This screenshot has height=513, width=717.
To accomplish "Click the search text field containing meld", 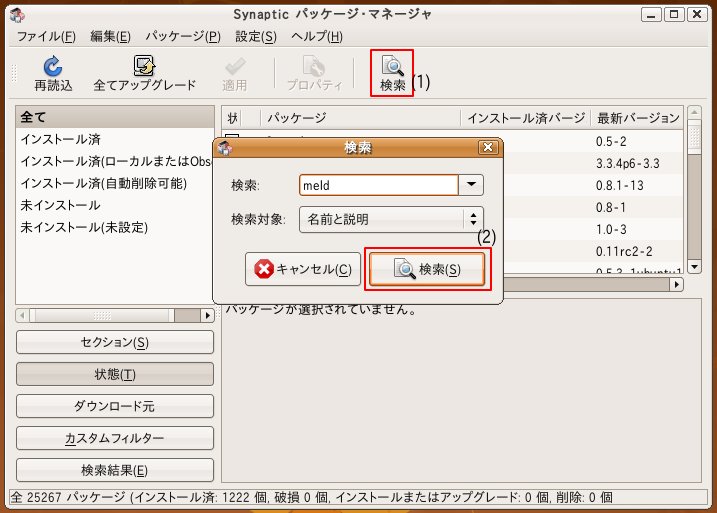I will (376, 185).
